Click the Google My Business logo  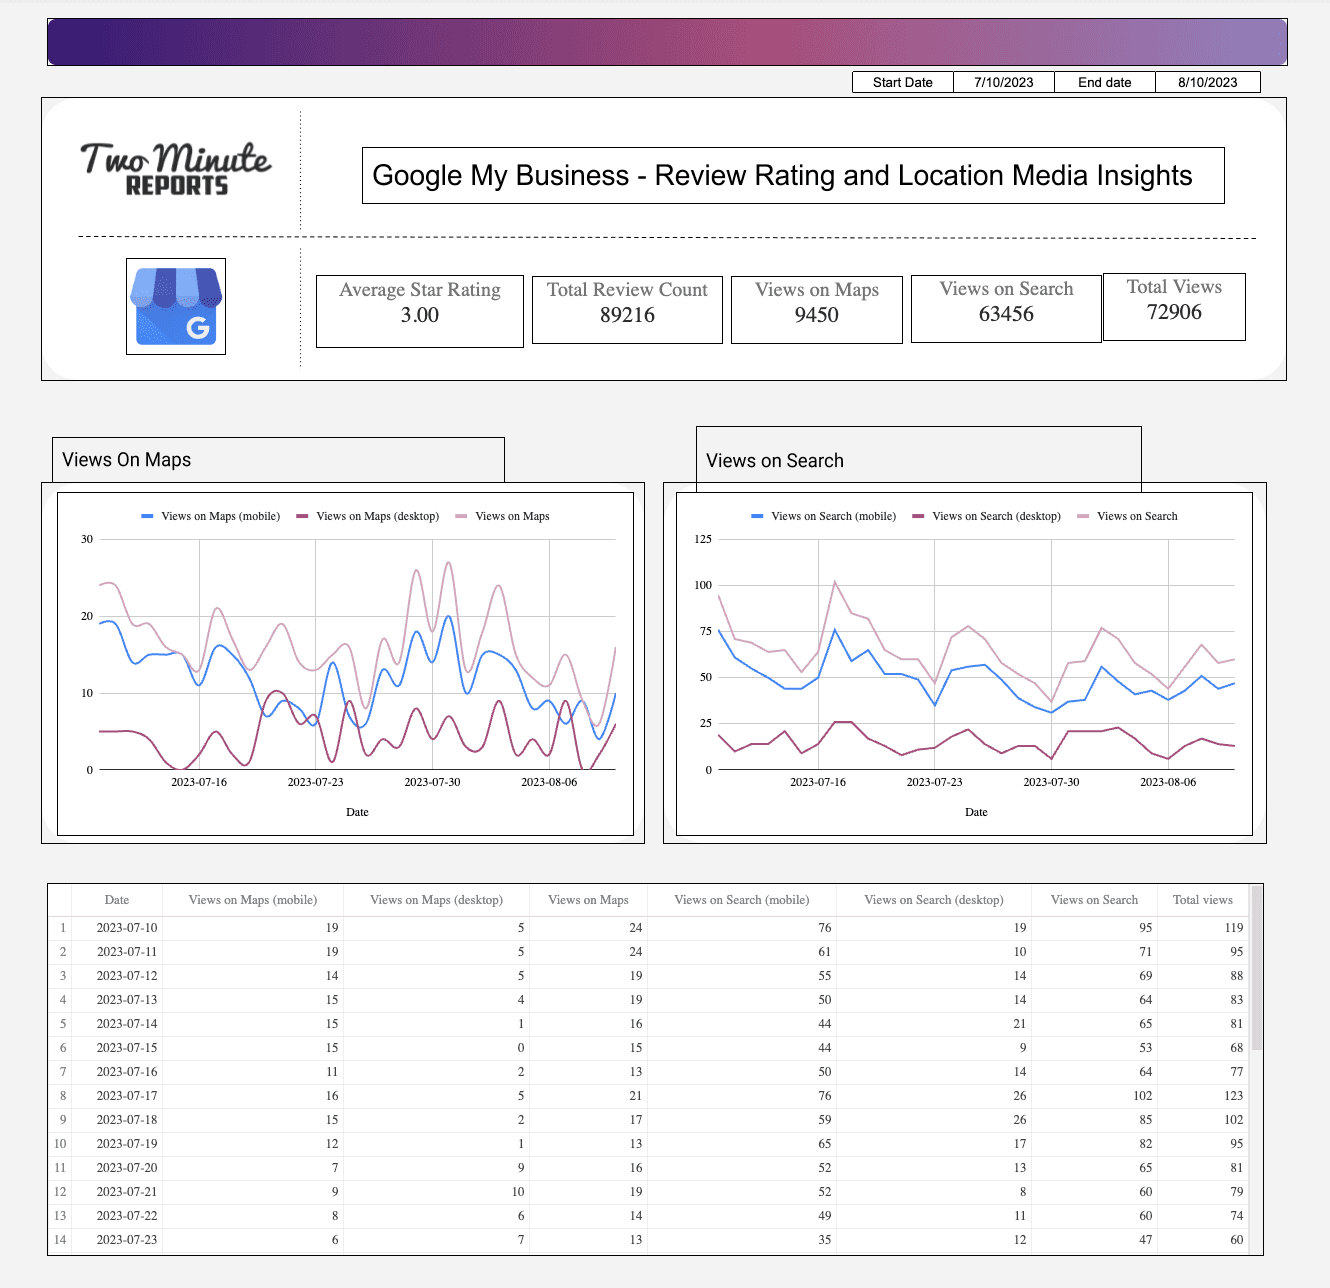click(175, 306)
